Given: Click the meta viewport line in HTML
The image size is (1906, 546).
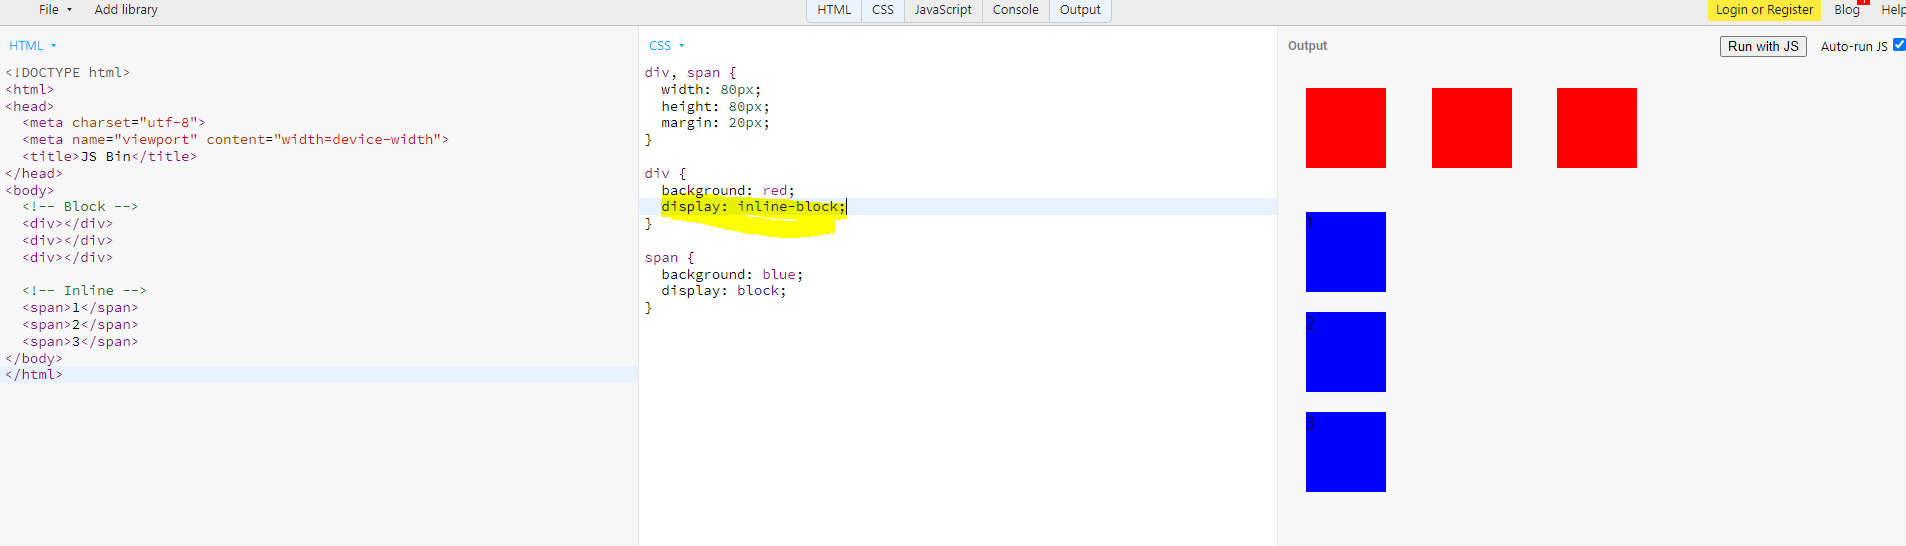Looking at the screenshot, I should pyautogui.click(x=236, y=140).
